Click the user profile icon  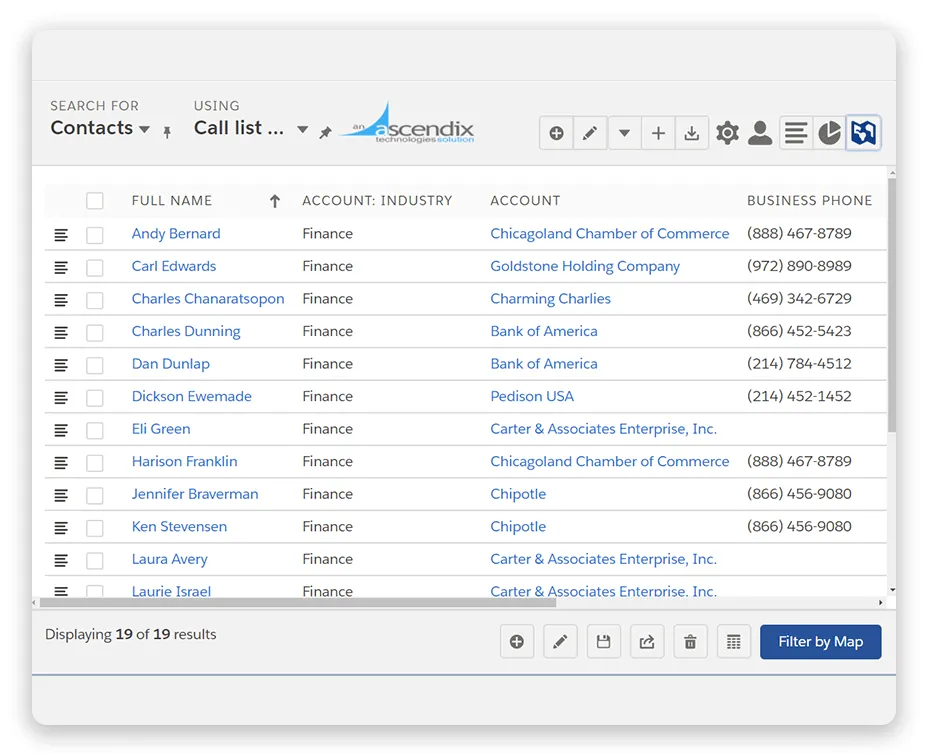point(760,133)
